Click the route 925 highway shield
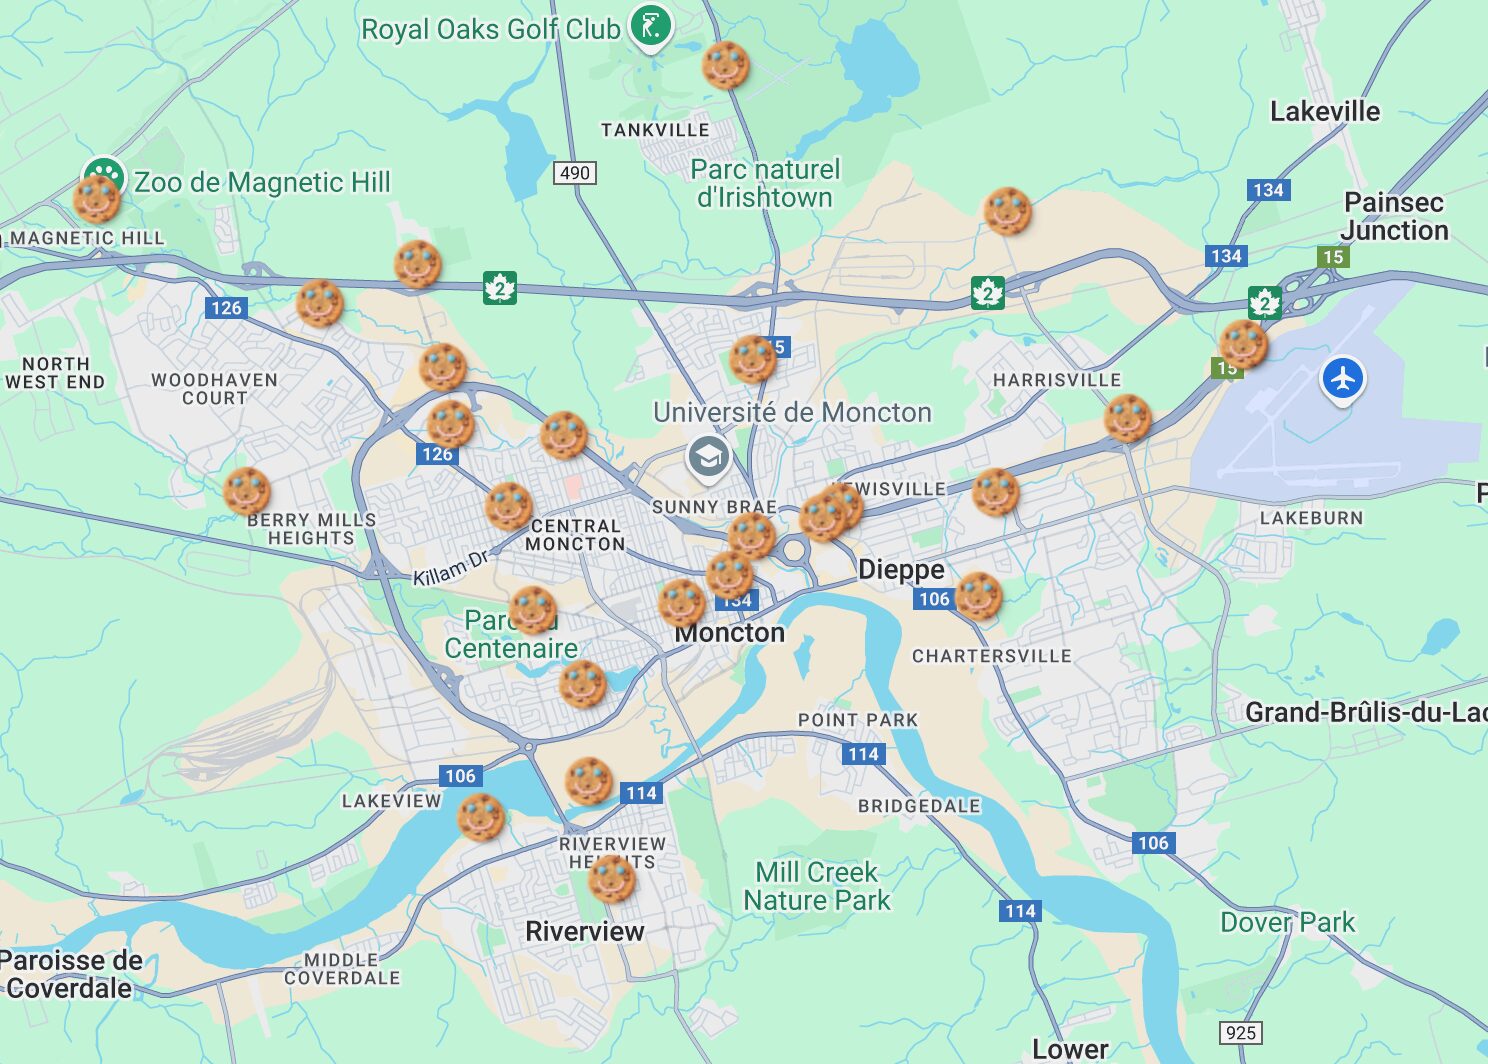Viewport: 1488px width, 1064px height. (1241, 1032)
